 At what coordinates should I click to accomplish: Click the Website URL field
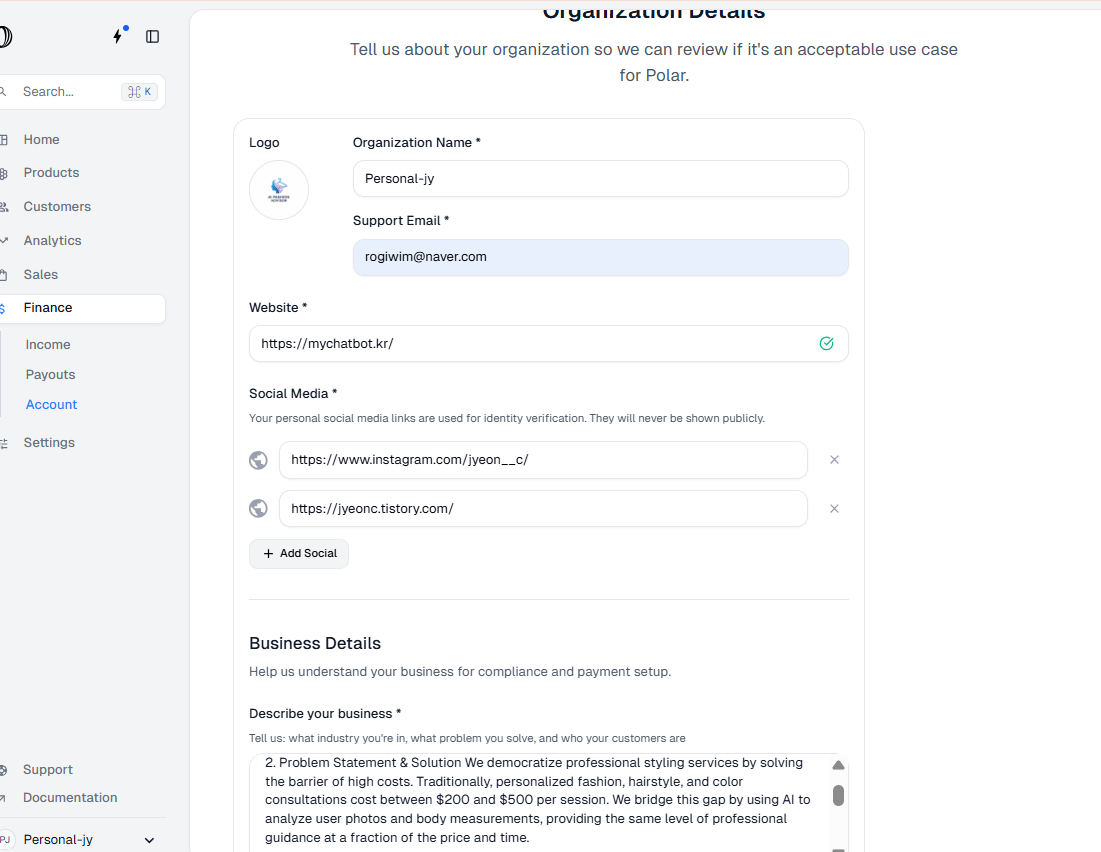[548, 343]
